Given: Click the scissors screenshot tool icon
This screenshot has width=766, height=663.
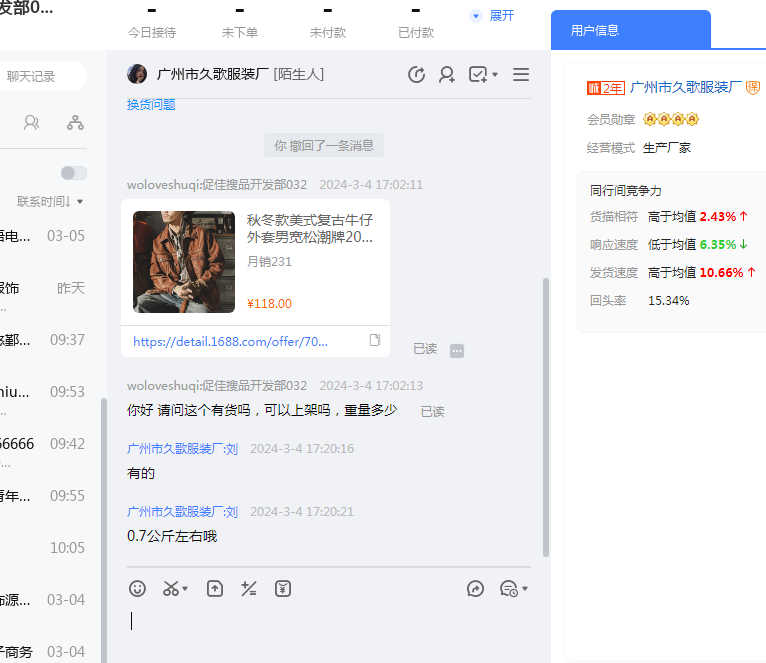Looking at the screenshot, I should click(171, 589).
